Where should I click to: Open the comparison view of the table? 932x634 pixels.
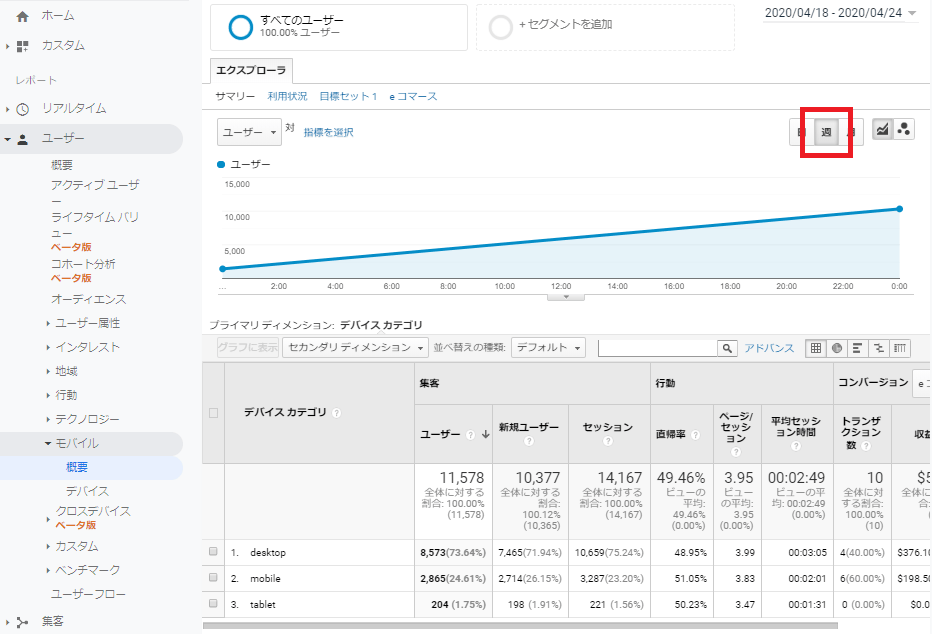879,347
